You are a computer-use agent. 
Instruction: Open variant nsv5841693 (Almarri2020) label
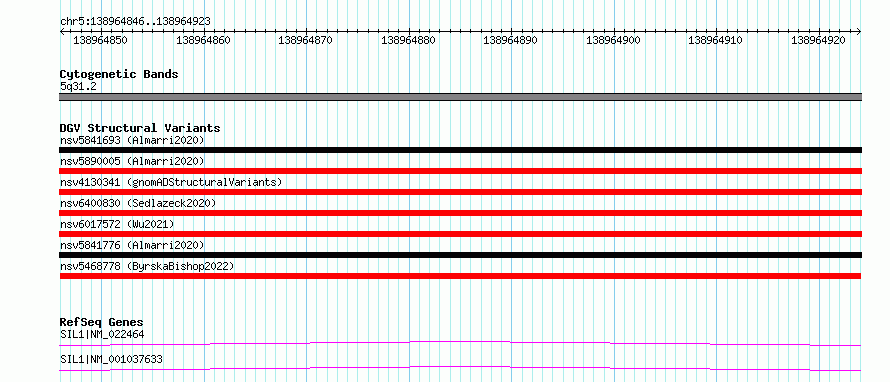[x=132, y=140]
